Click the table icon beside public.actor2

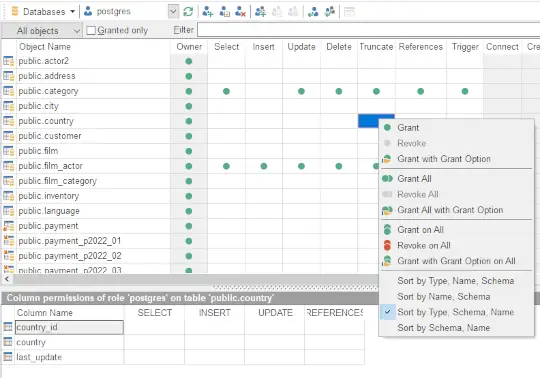coord(8,61)
